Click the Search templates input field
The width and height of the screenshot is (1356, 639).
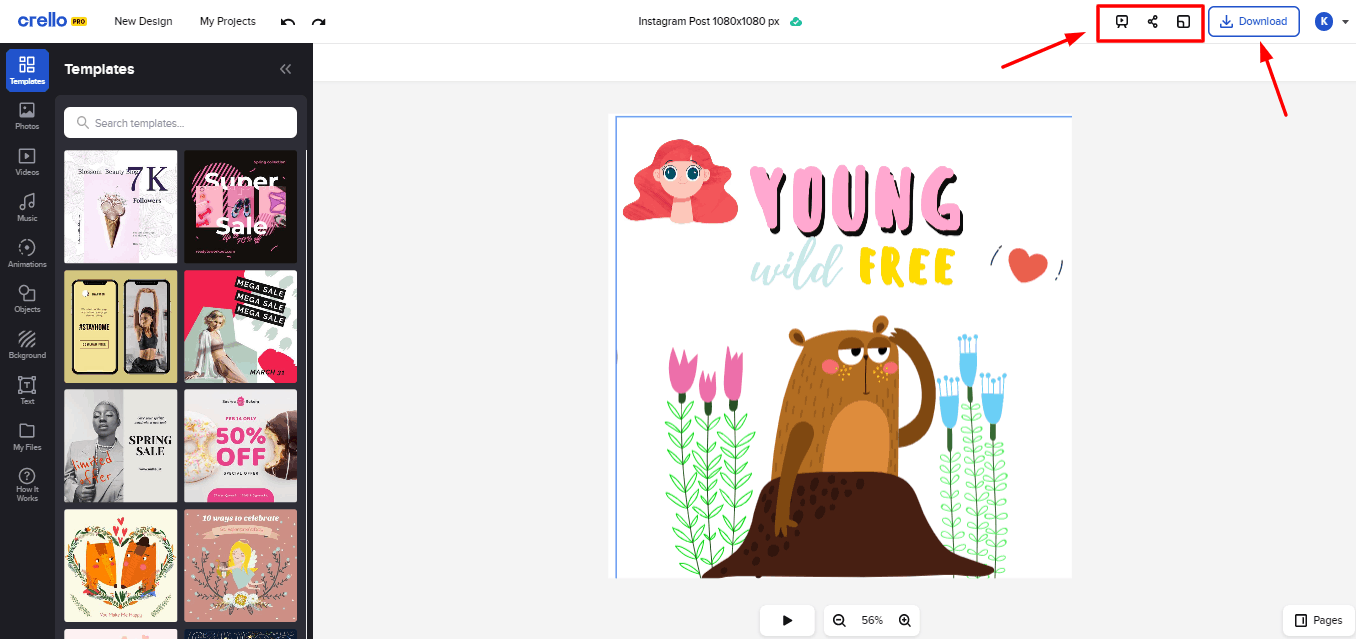tap(180, 123)
